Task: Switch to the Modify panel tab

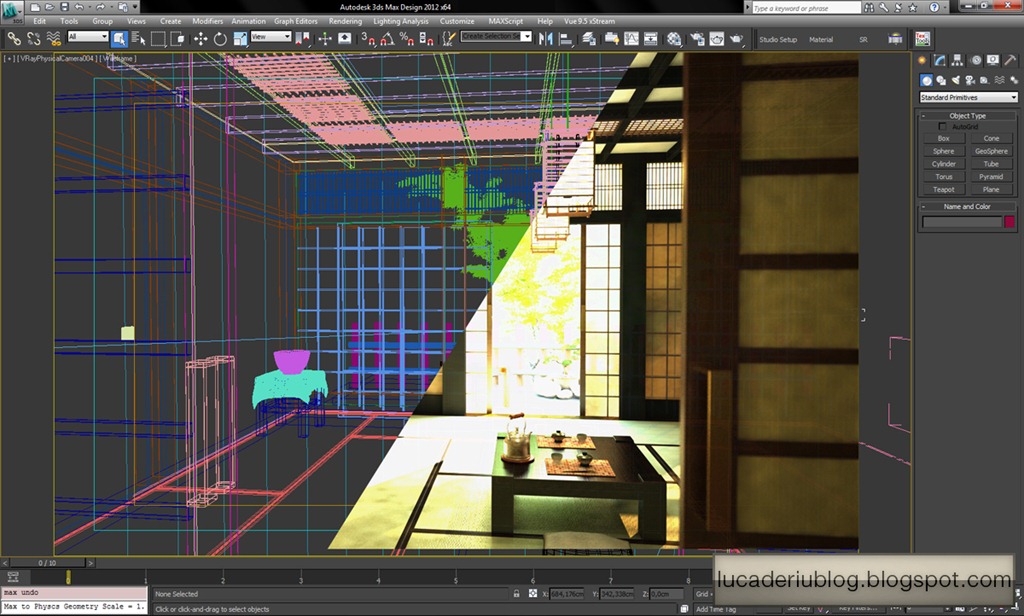Action: pyautogui.click(x=940, y=60)
